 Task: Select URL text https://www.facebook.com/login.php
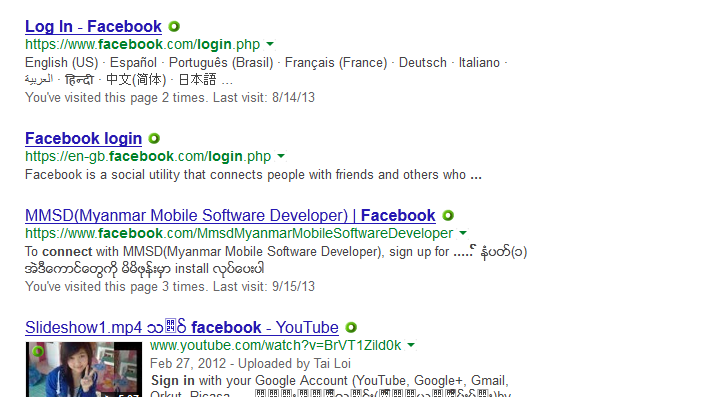point(142,44)
